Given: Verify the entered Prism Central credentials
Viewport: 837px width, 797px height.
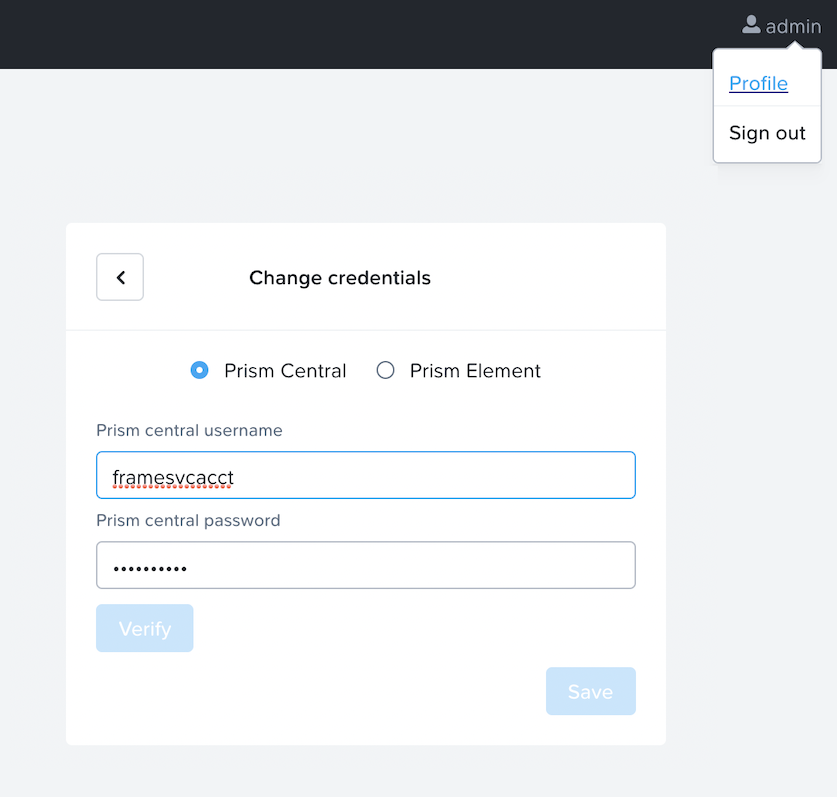Looking at the screenshot, I should coord(144,628).
